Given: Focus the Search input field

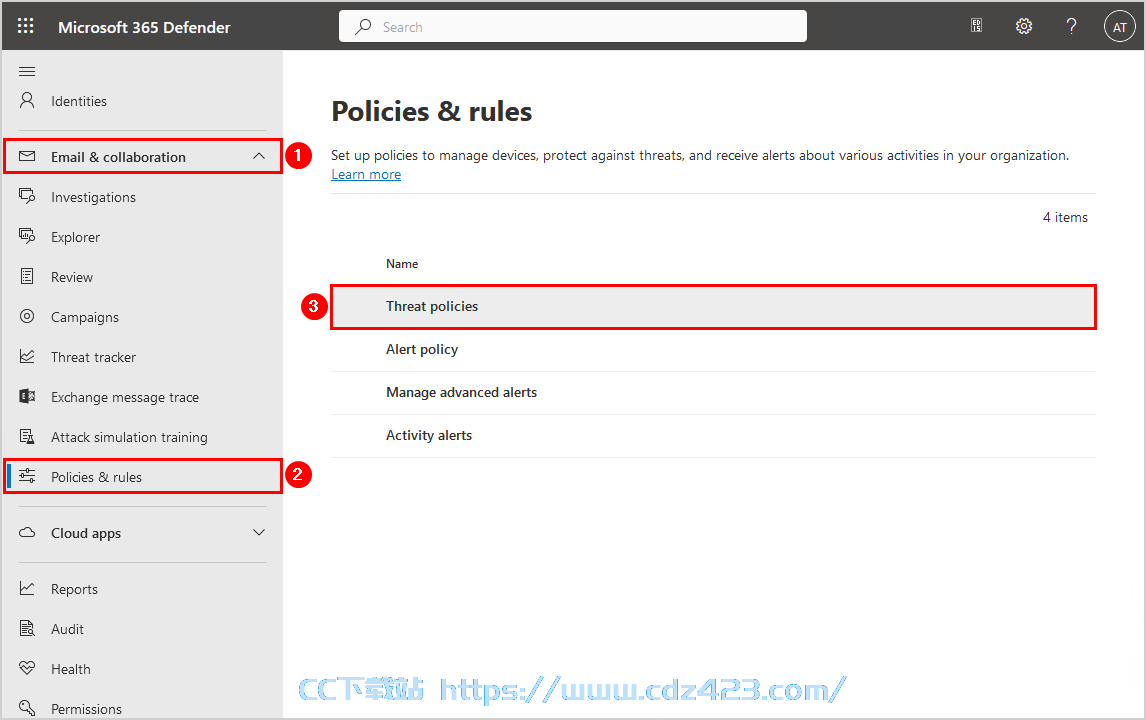Looking at the screenshot, I should point(573,26).
